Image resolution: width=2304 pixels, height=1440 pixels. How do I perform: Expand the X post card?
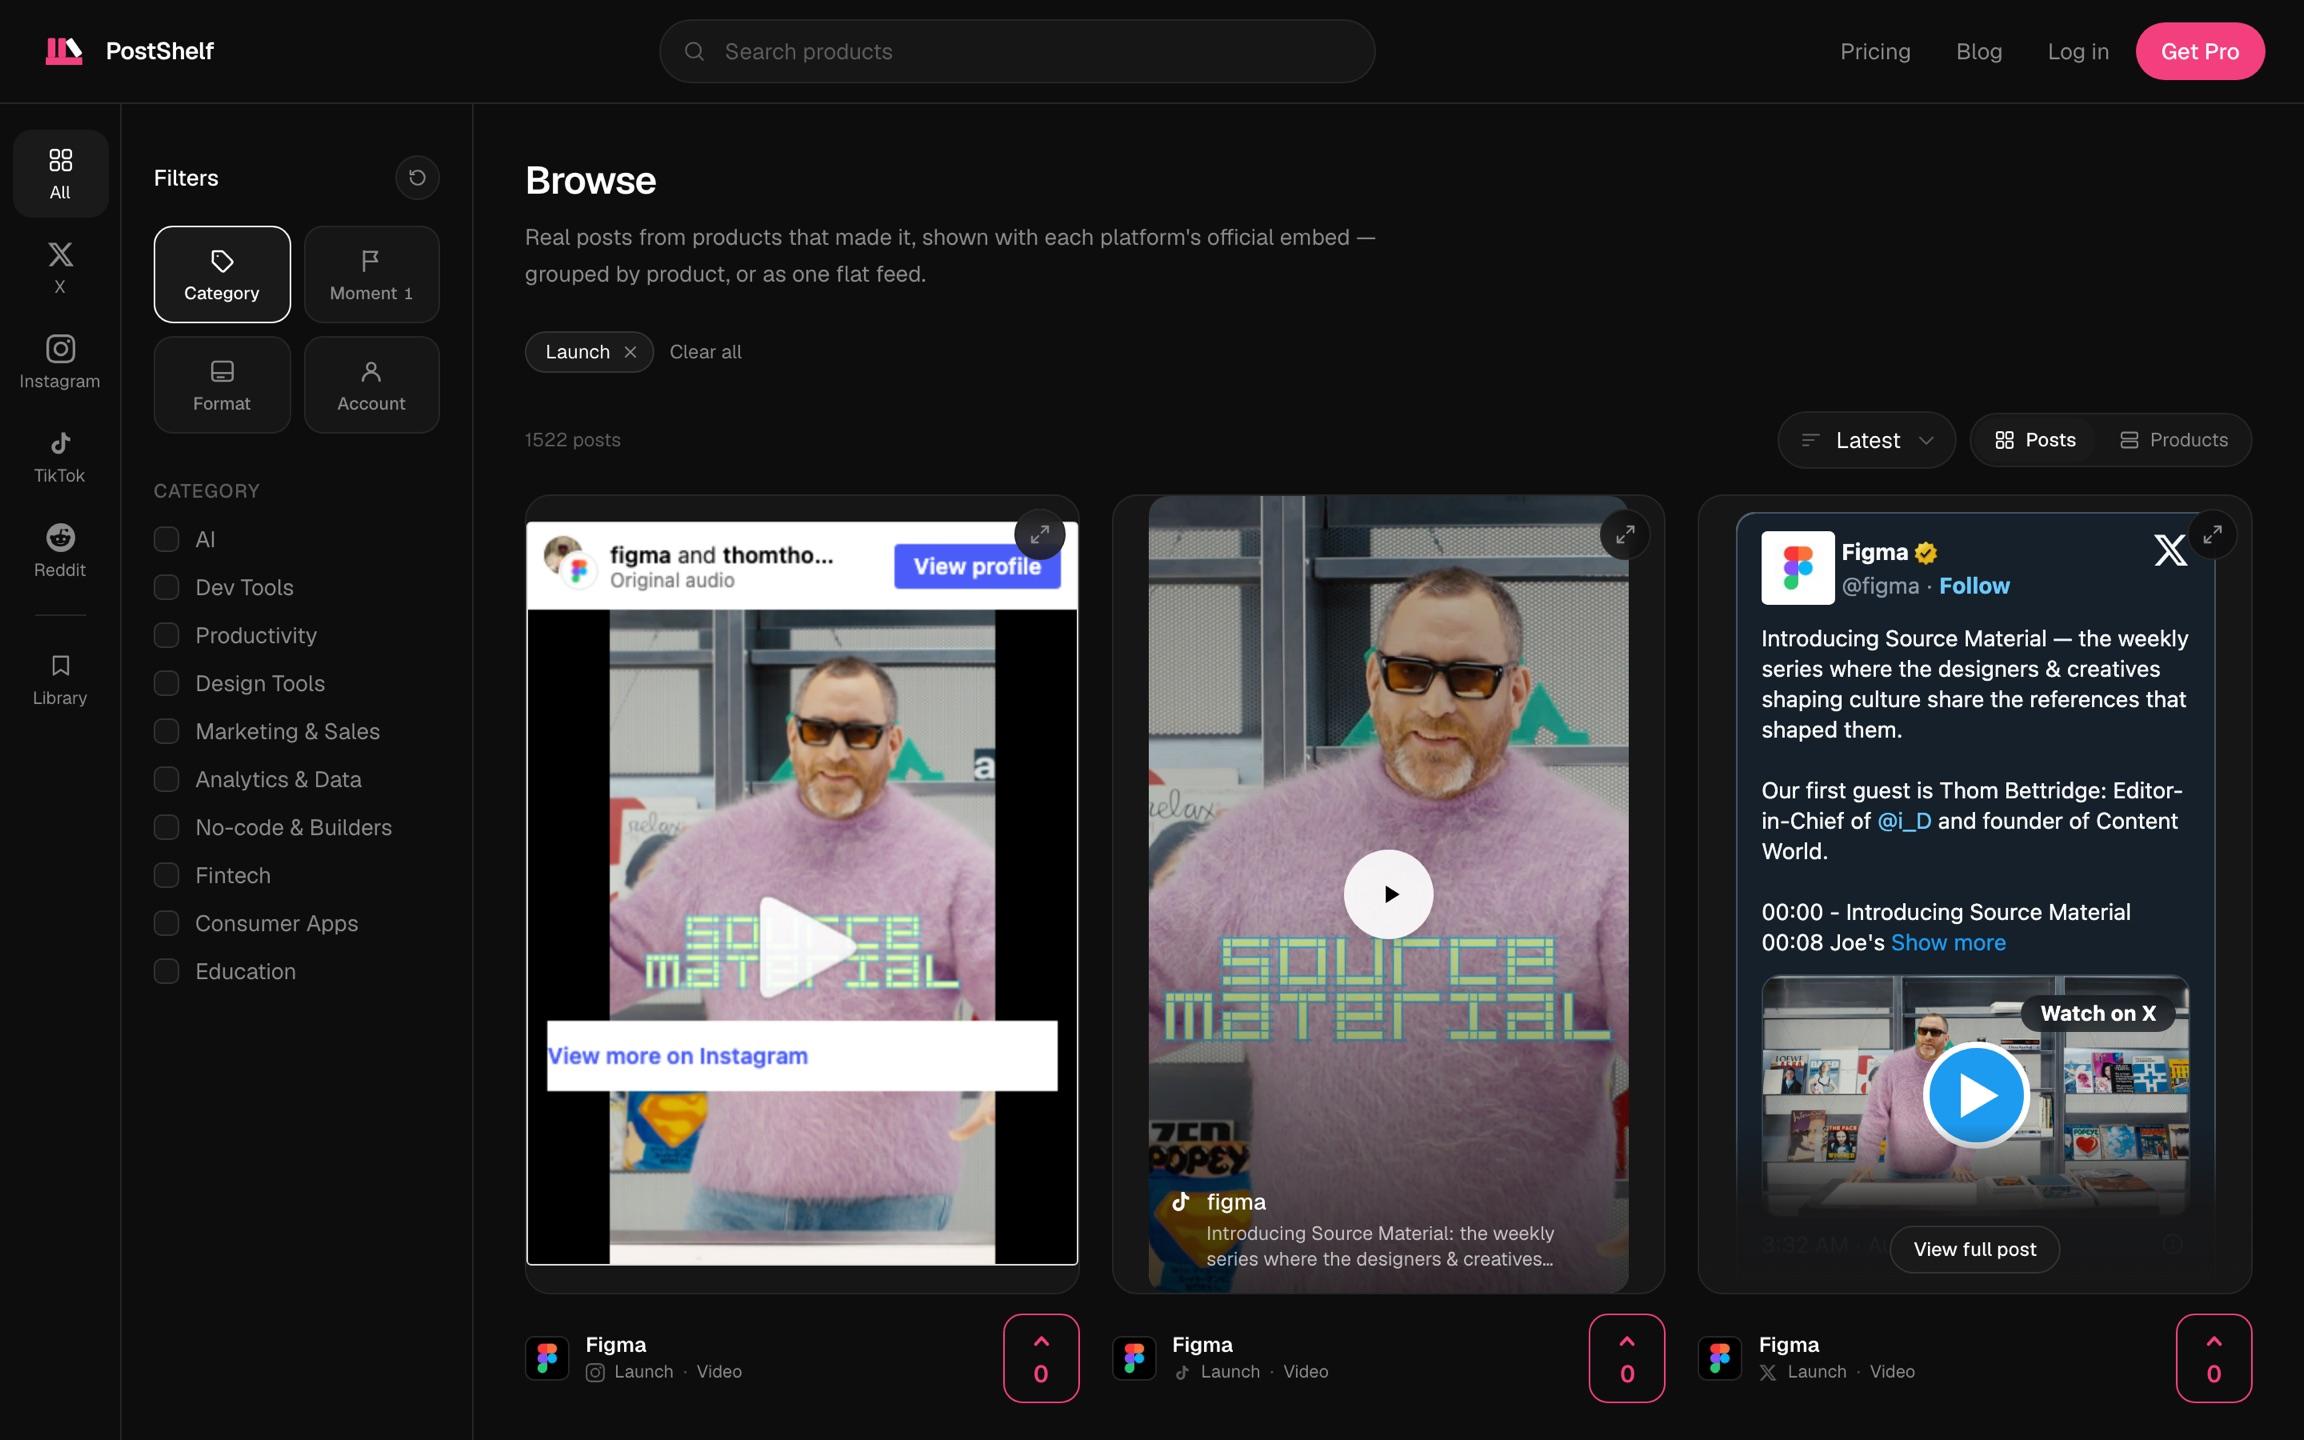(x=2212, y=535)
